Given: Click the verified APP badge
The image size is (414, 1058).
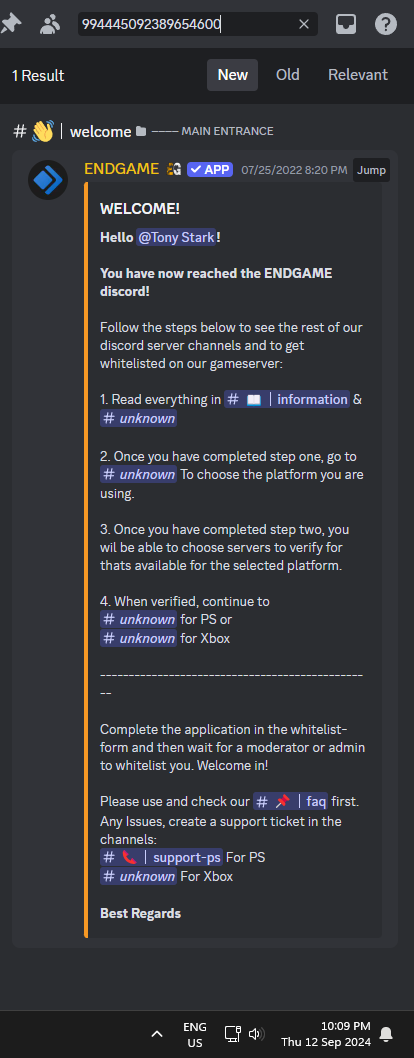Looking at the screenshot, I should [210, 169].
